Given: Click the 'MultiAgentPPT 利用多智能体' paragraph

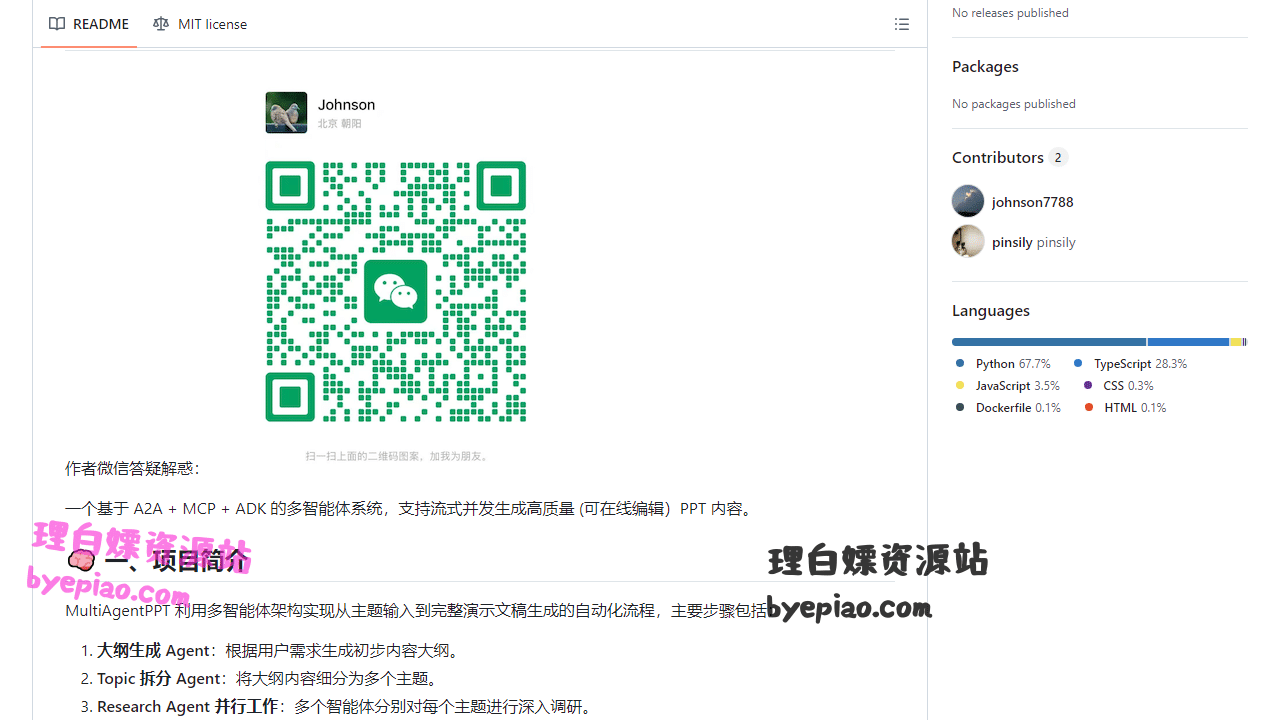Looking at the screenshot, I should pyautogui.click(x=416, y=610).
